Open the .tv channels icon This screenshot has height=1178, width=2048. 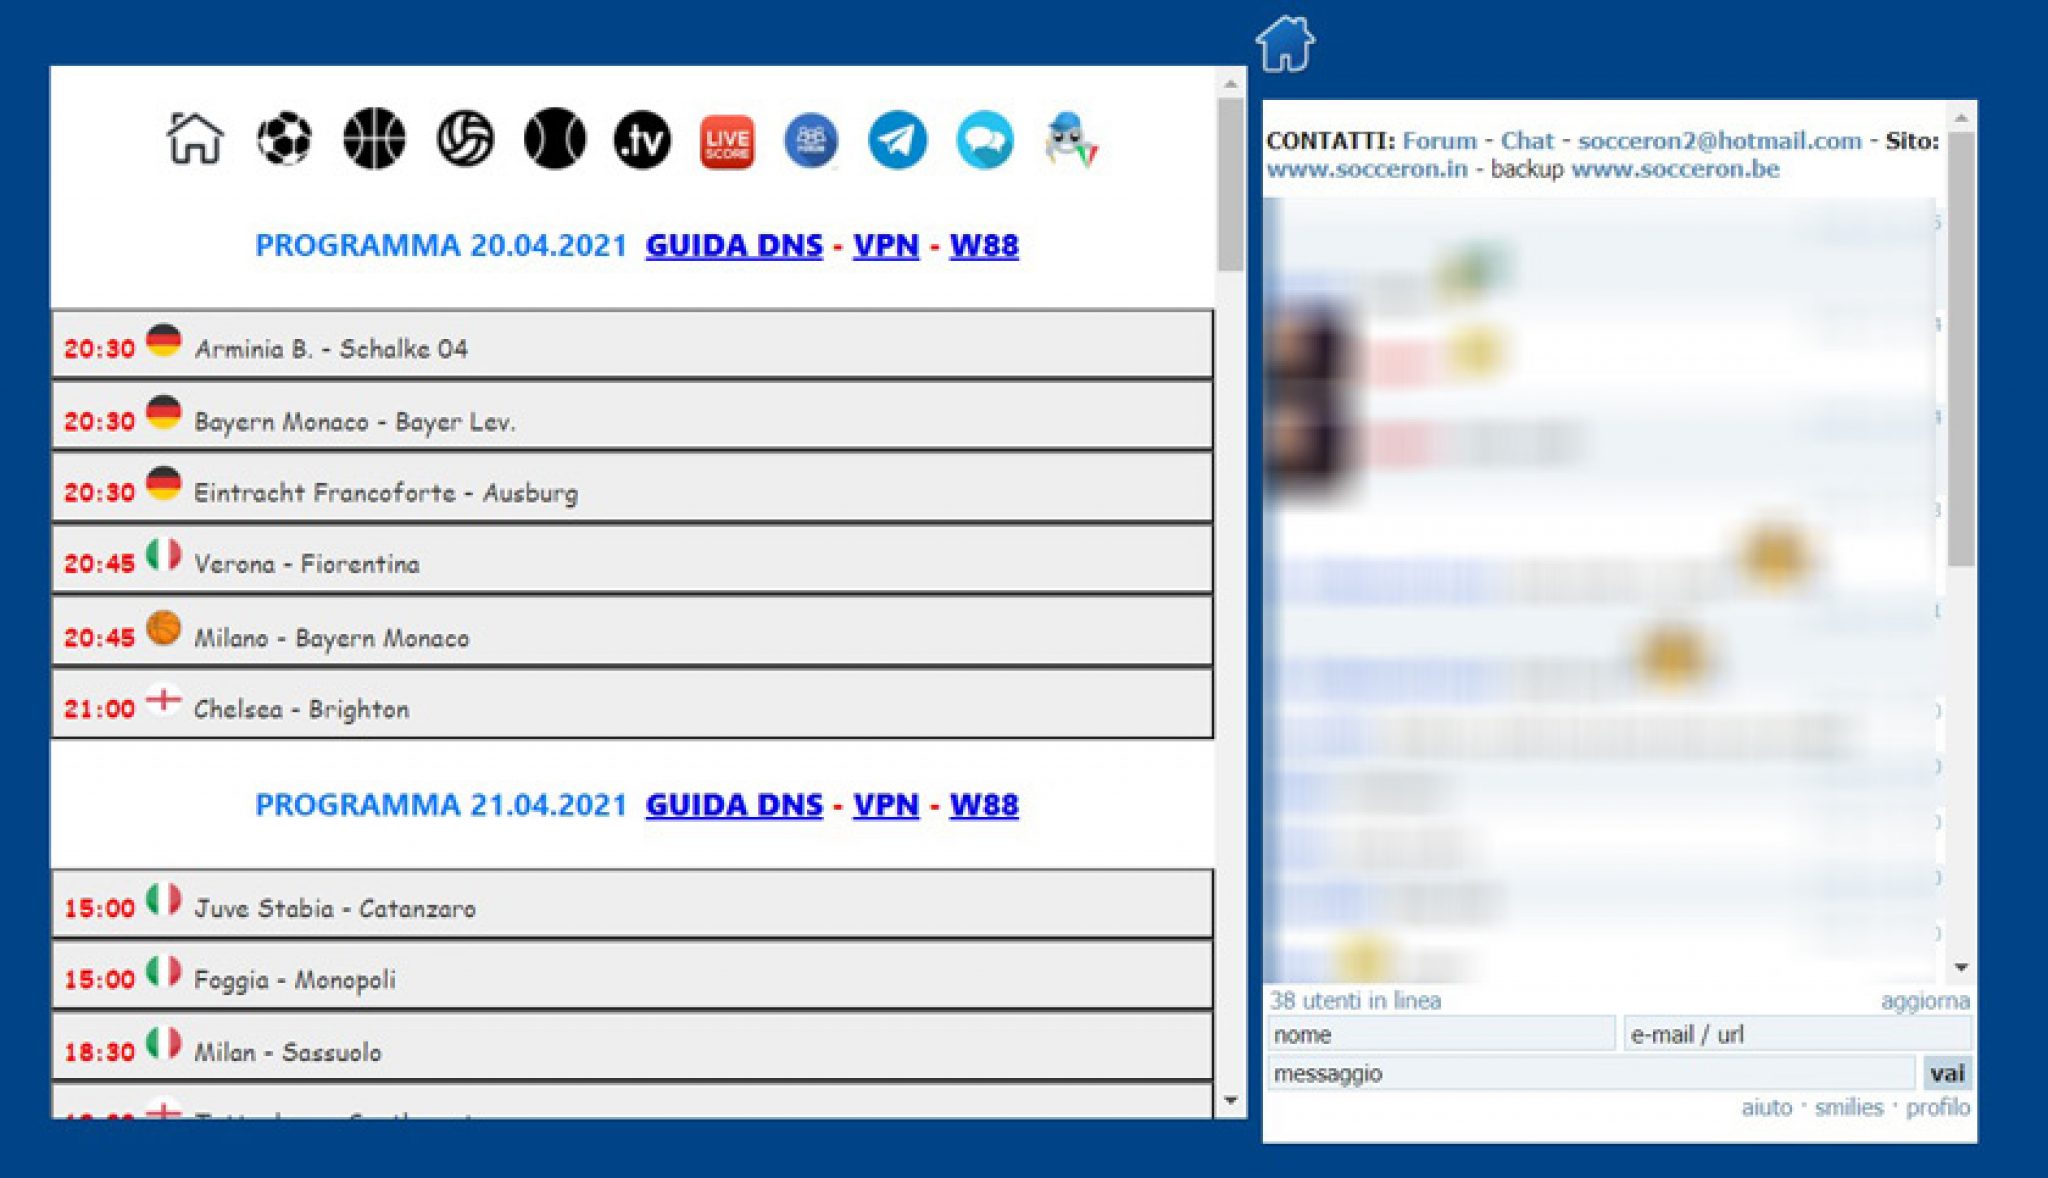tap(642, 140)
